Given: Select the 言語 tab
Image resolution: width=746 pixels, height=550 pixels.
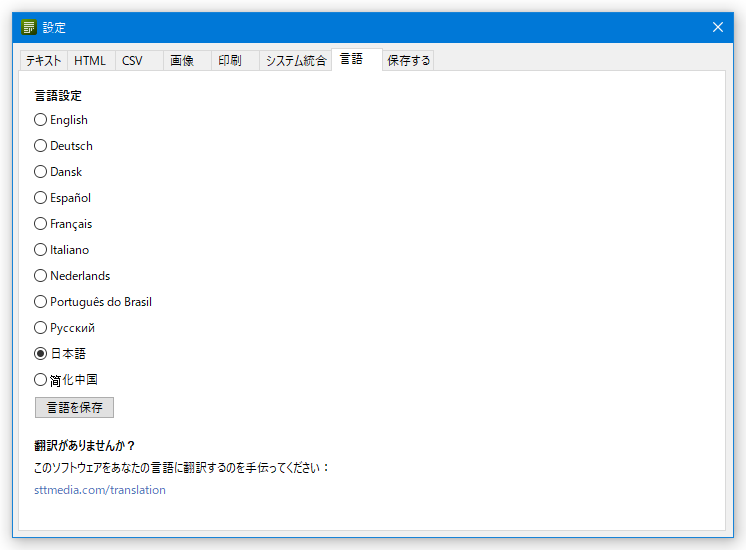Looking at the screenshot, I should (x=356, y=59).
